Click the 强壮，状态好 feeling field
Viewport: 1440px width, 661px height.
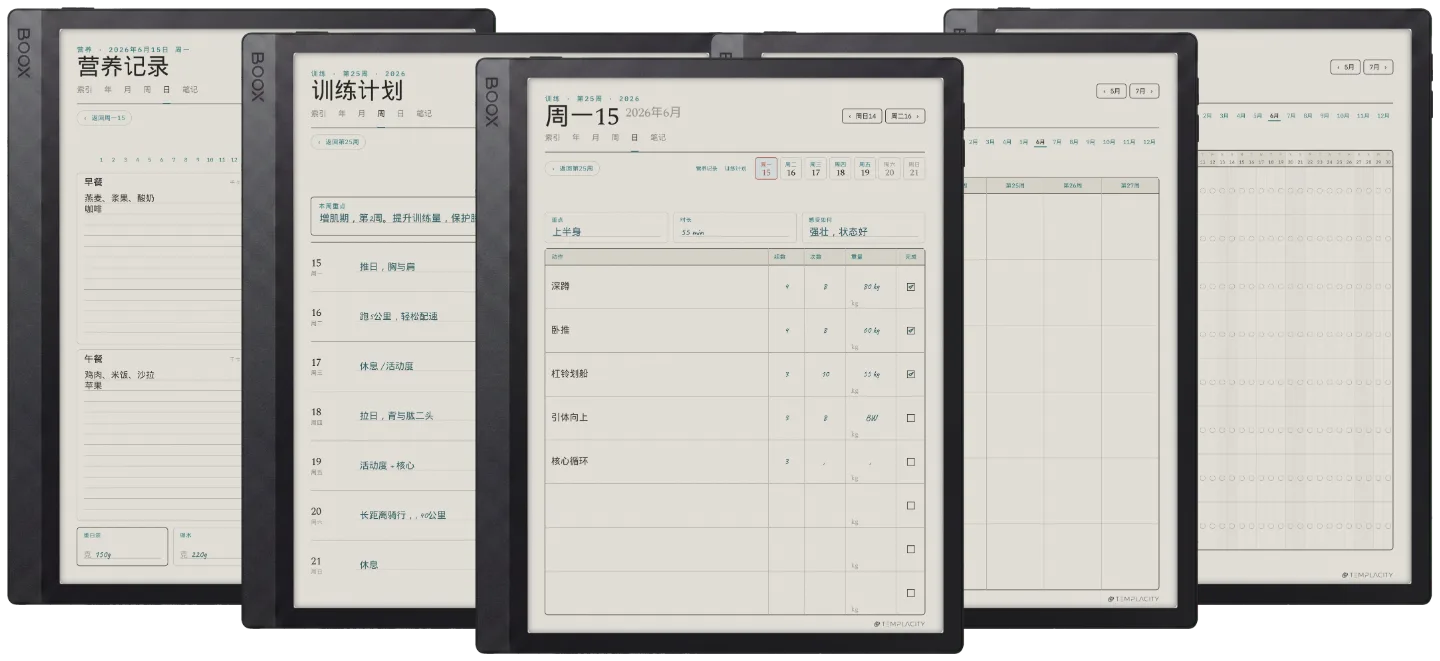tap(864, 227)
